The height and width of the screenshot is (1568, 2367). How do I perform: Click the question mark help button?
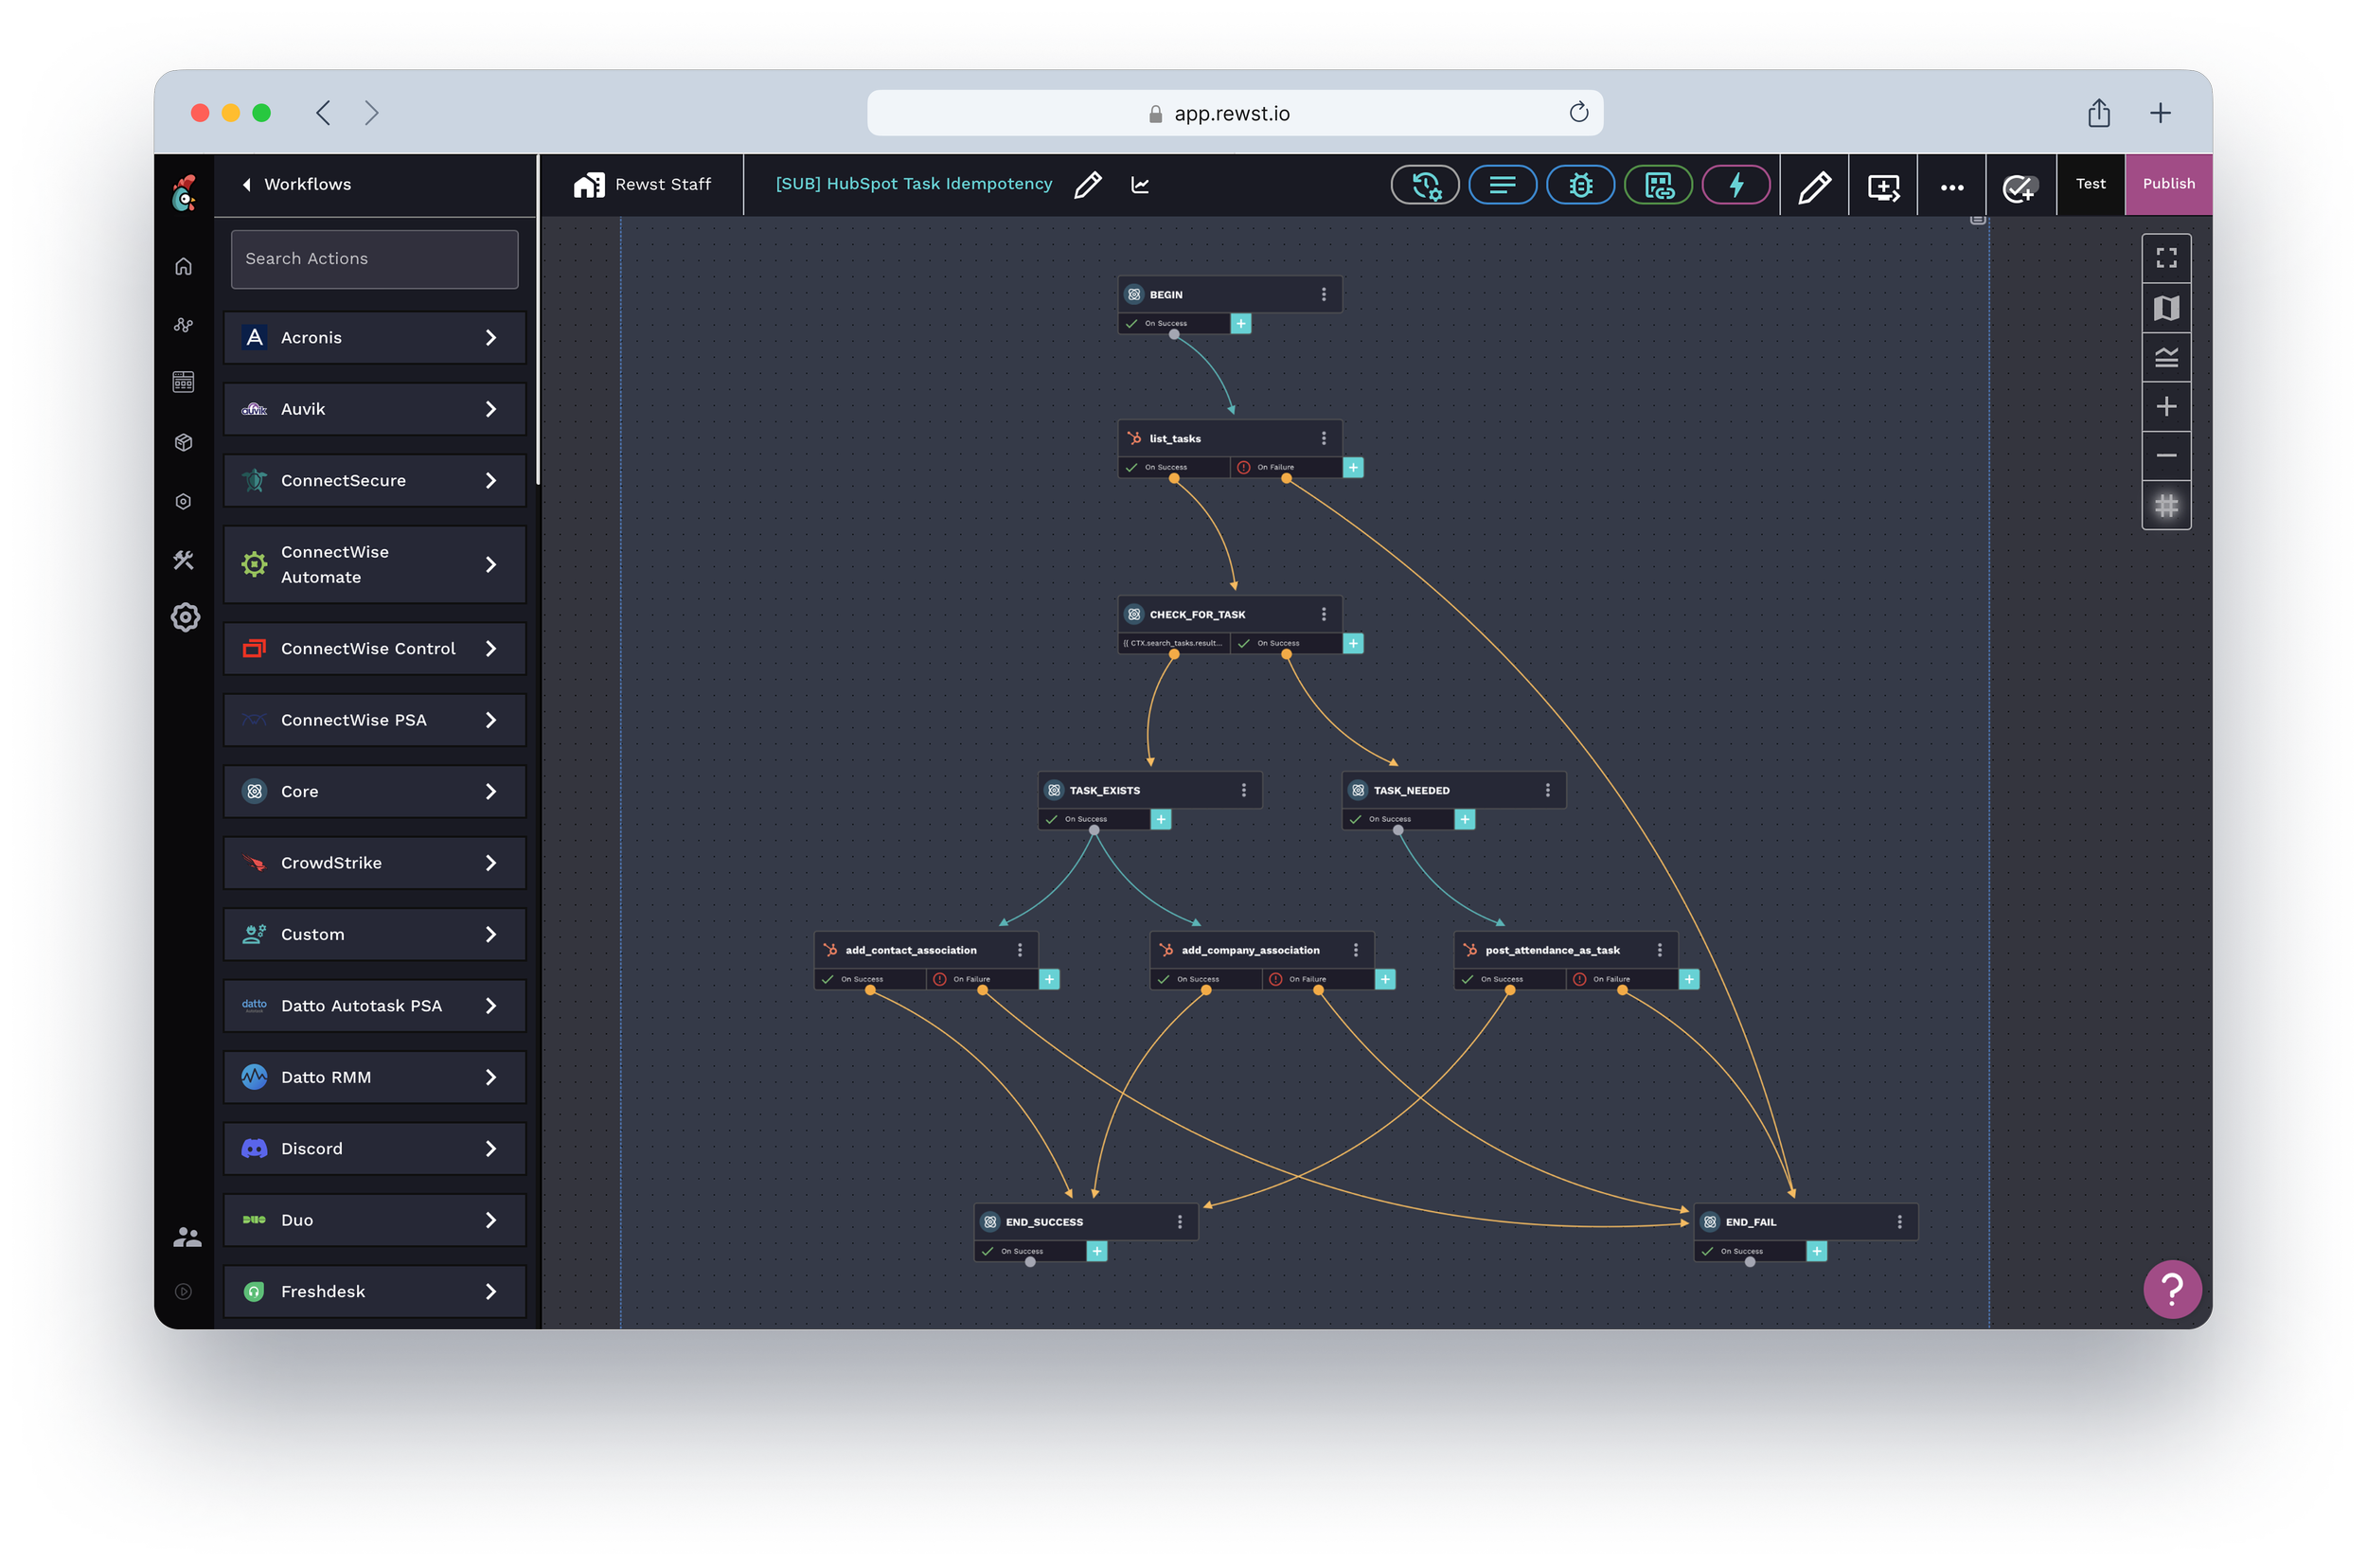(x=2172, y=1289)
